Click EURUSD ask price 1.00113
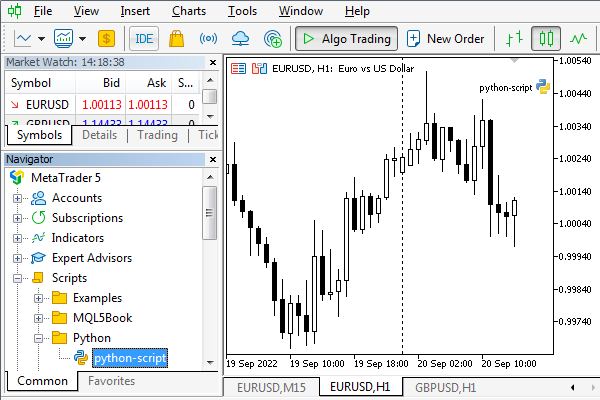The width and height of the screenshot is (600, 400). click(148, 104)
